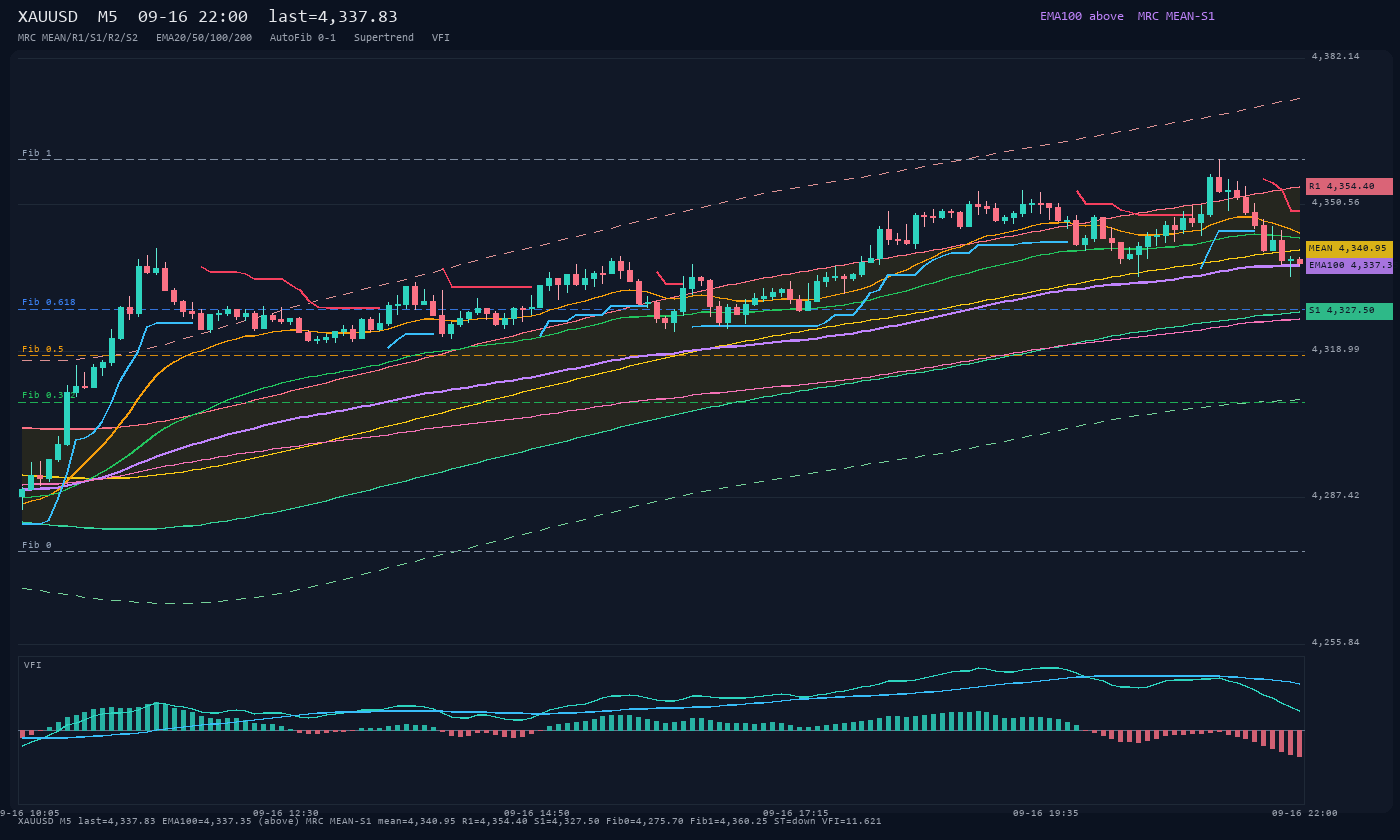The width and height of the screenshot is (1400, 840).
Task: Select the Supertrend indicator legend
Action: [384, 38]
